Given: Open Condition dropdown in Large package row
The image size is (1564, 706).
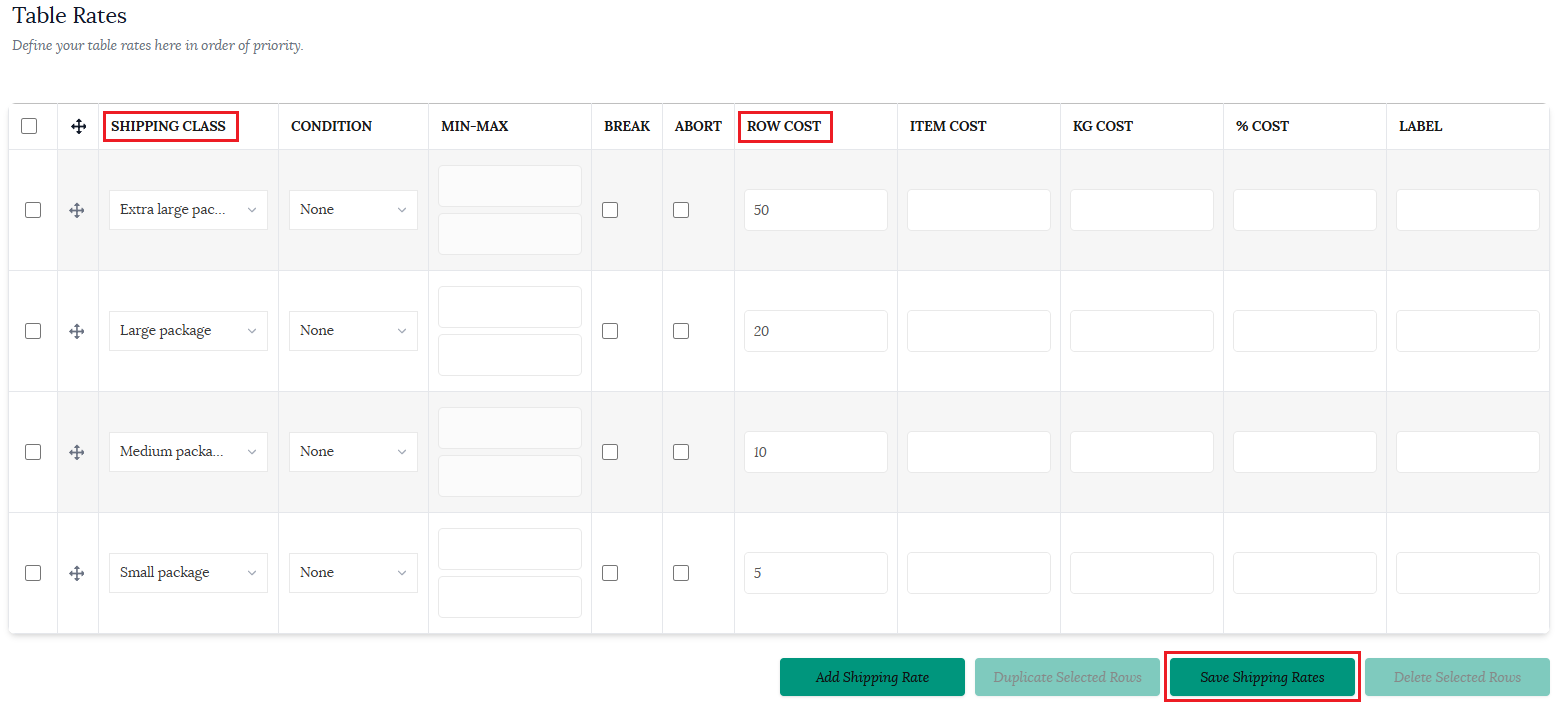Looking at the screenshot, I should pos(353,331).
